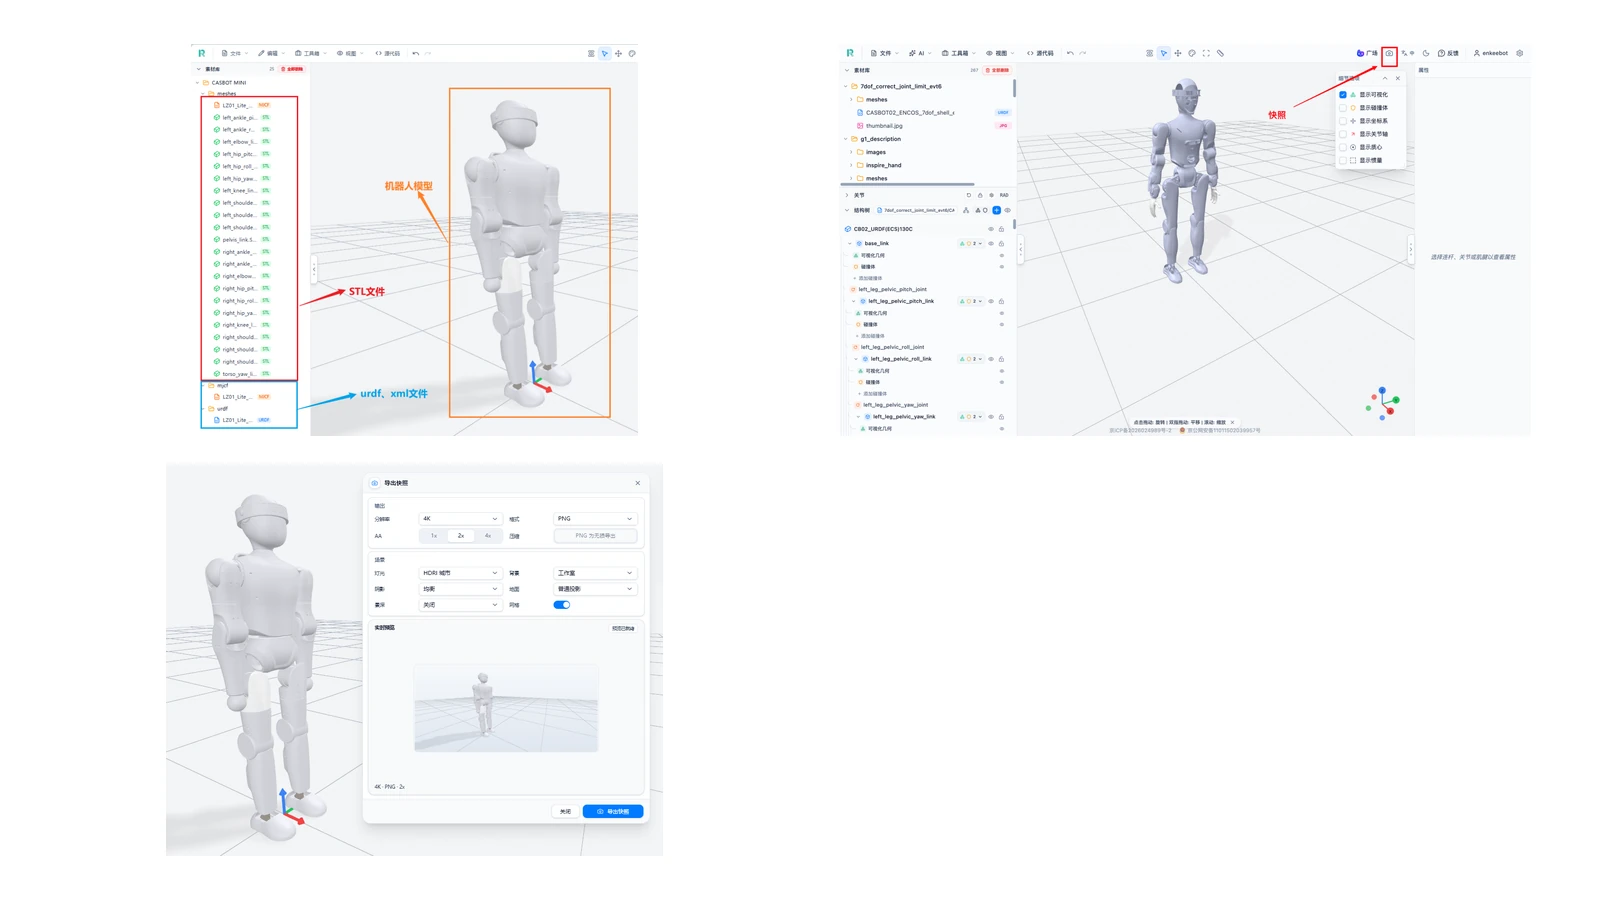This screenshot has width=1600, height=900.
Task: Click the reset icon in the 关节 row
Action: (x=969, y=195)
